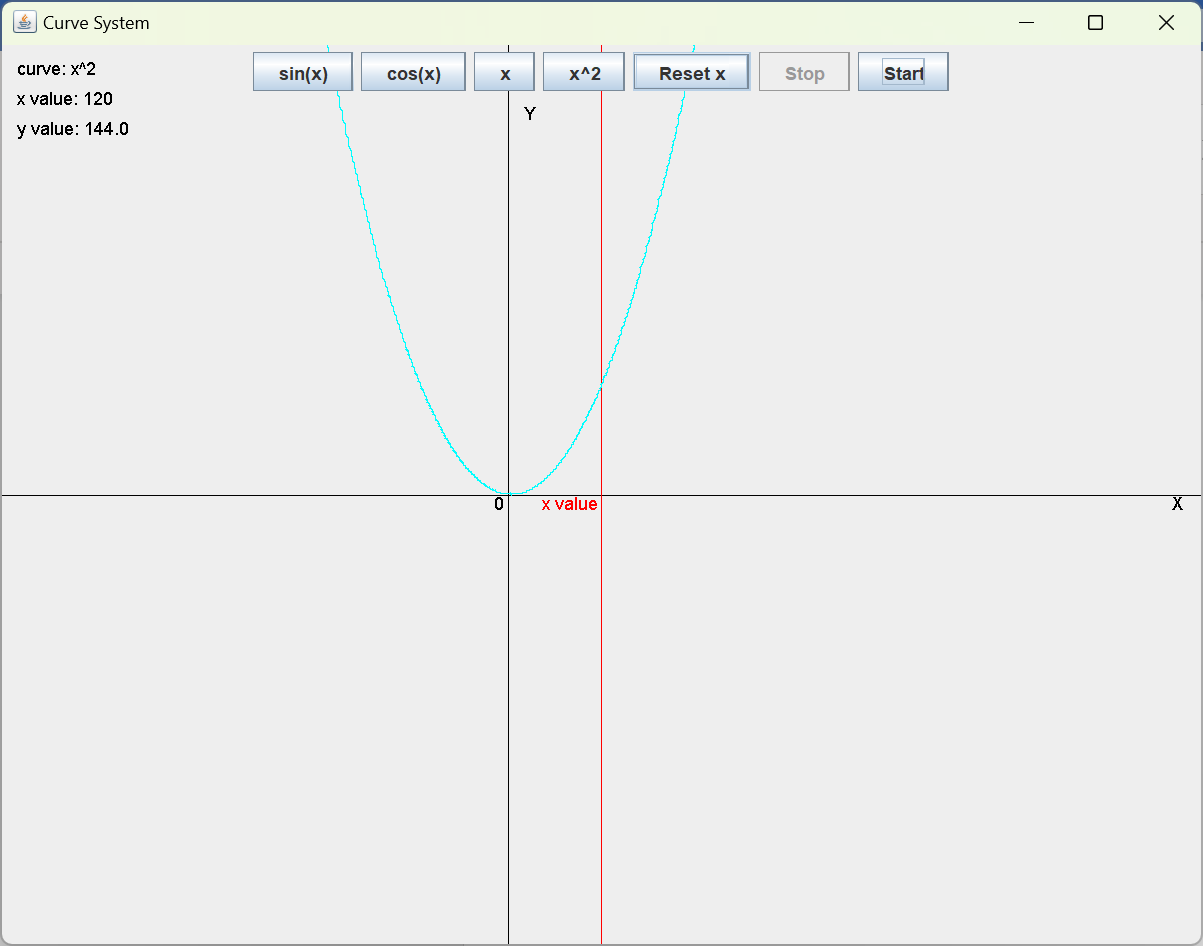Click the Y axis label
The width and height of the screenshot is (1203, 946).
(x=530, y=115)
